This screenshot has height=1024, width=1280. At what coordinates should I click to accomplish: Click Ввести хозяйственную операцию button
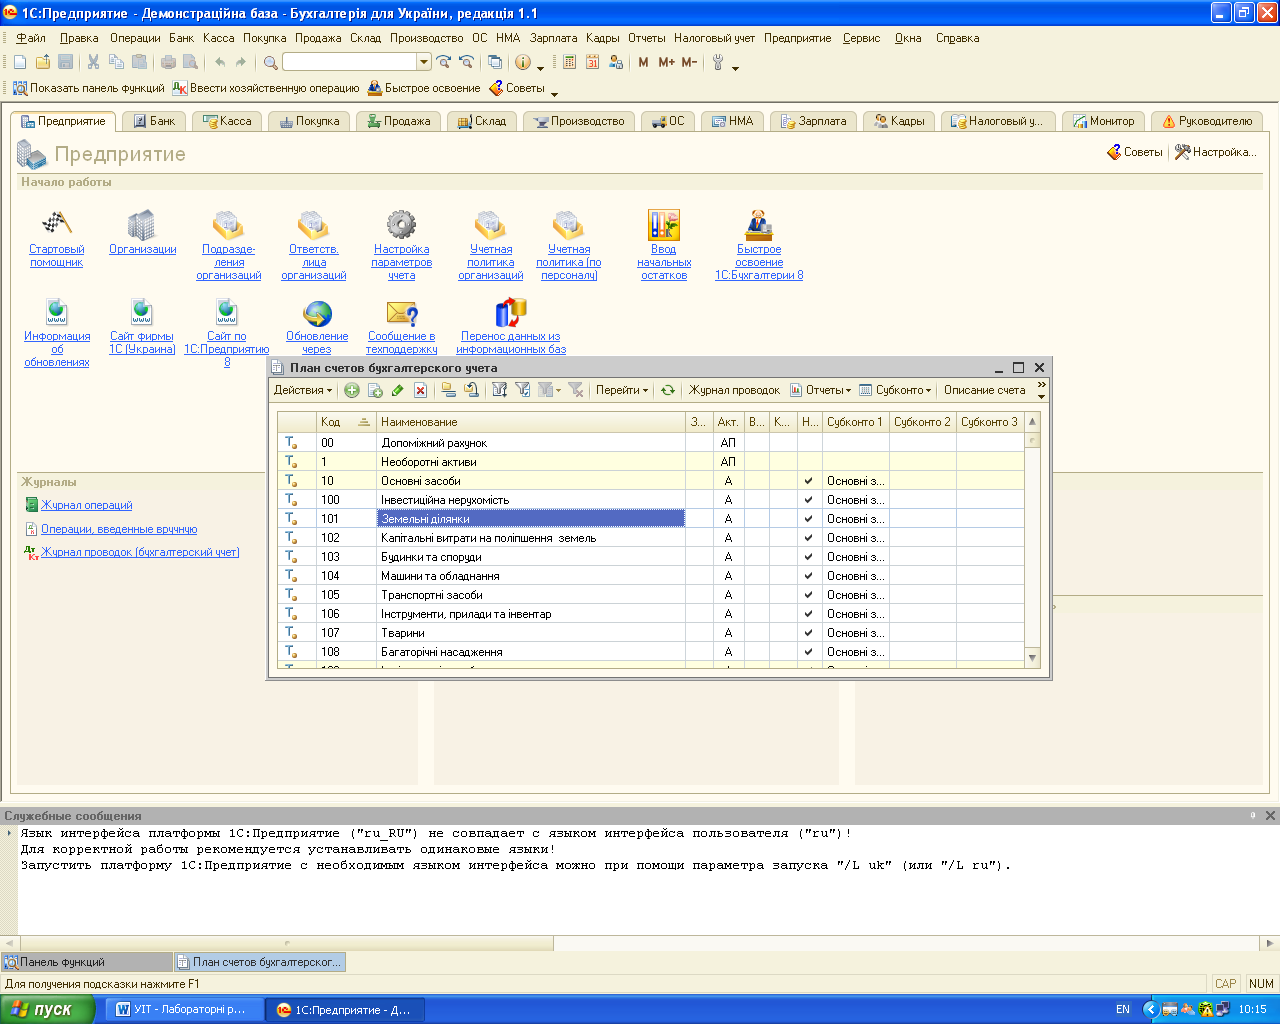click(266, 88)
